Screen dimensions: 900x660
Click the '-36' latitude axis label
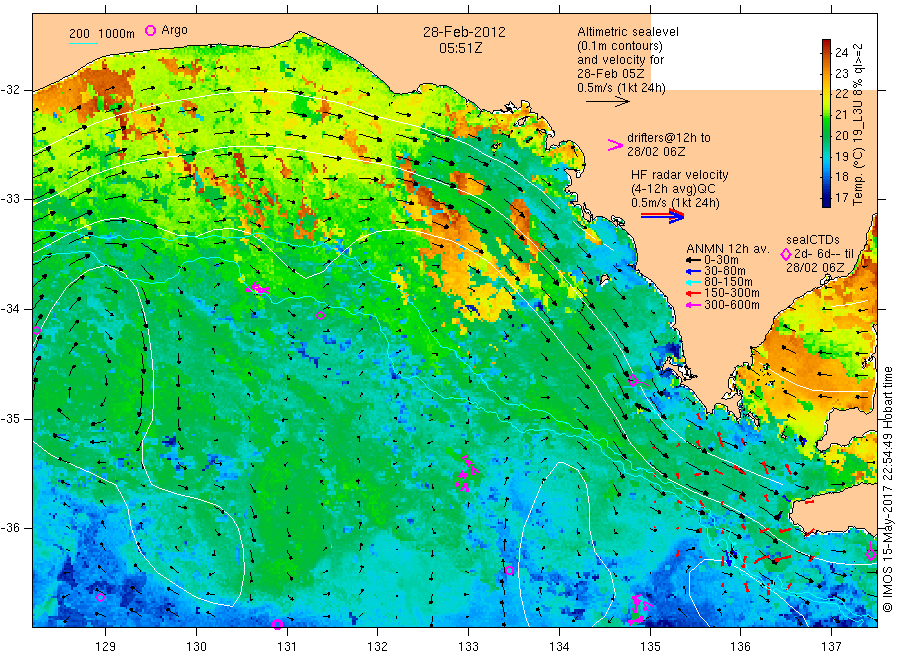point(10,527)
